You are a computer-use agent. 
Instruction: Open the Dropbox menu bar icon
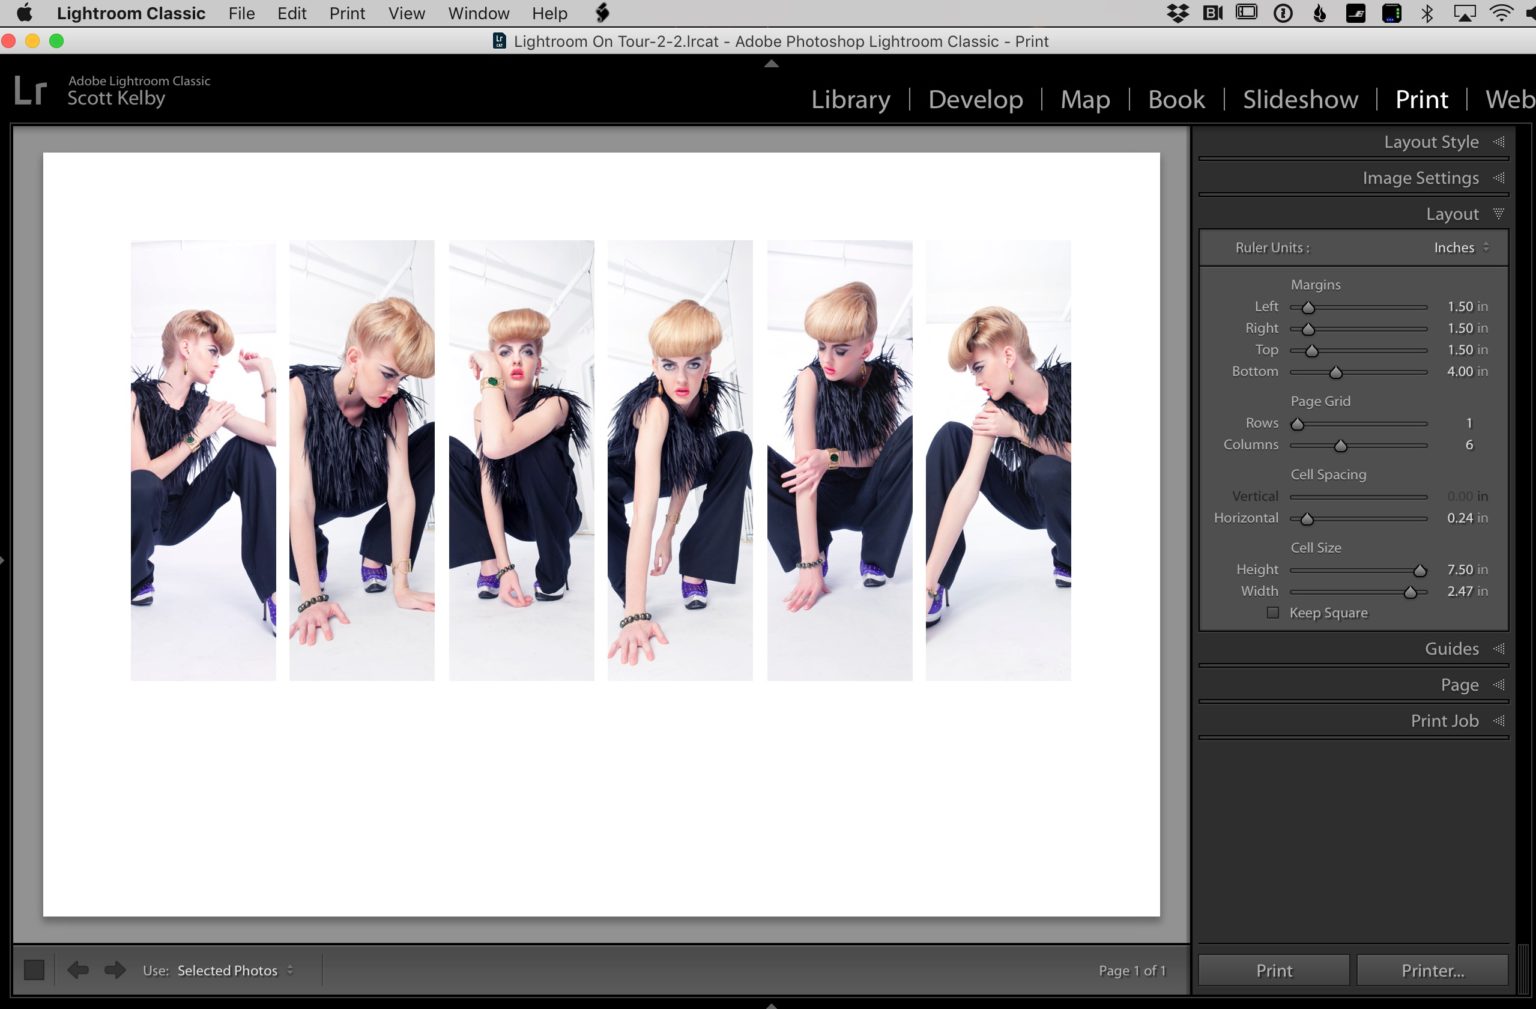click(1177, 13)
